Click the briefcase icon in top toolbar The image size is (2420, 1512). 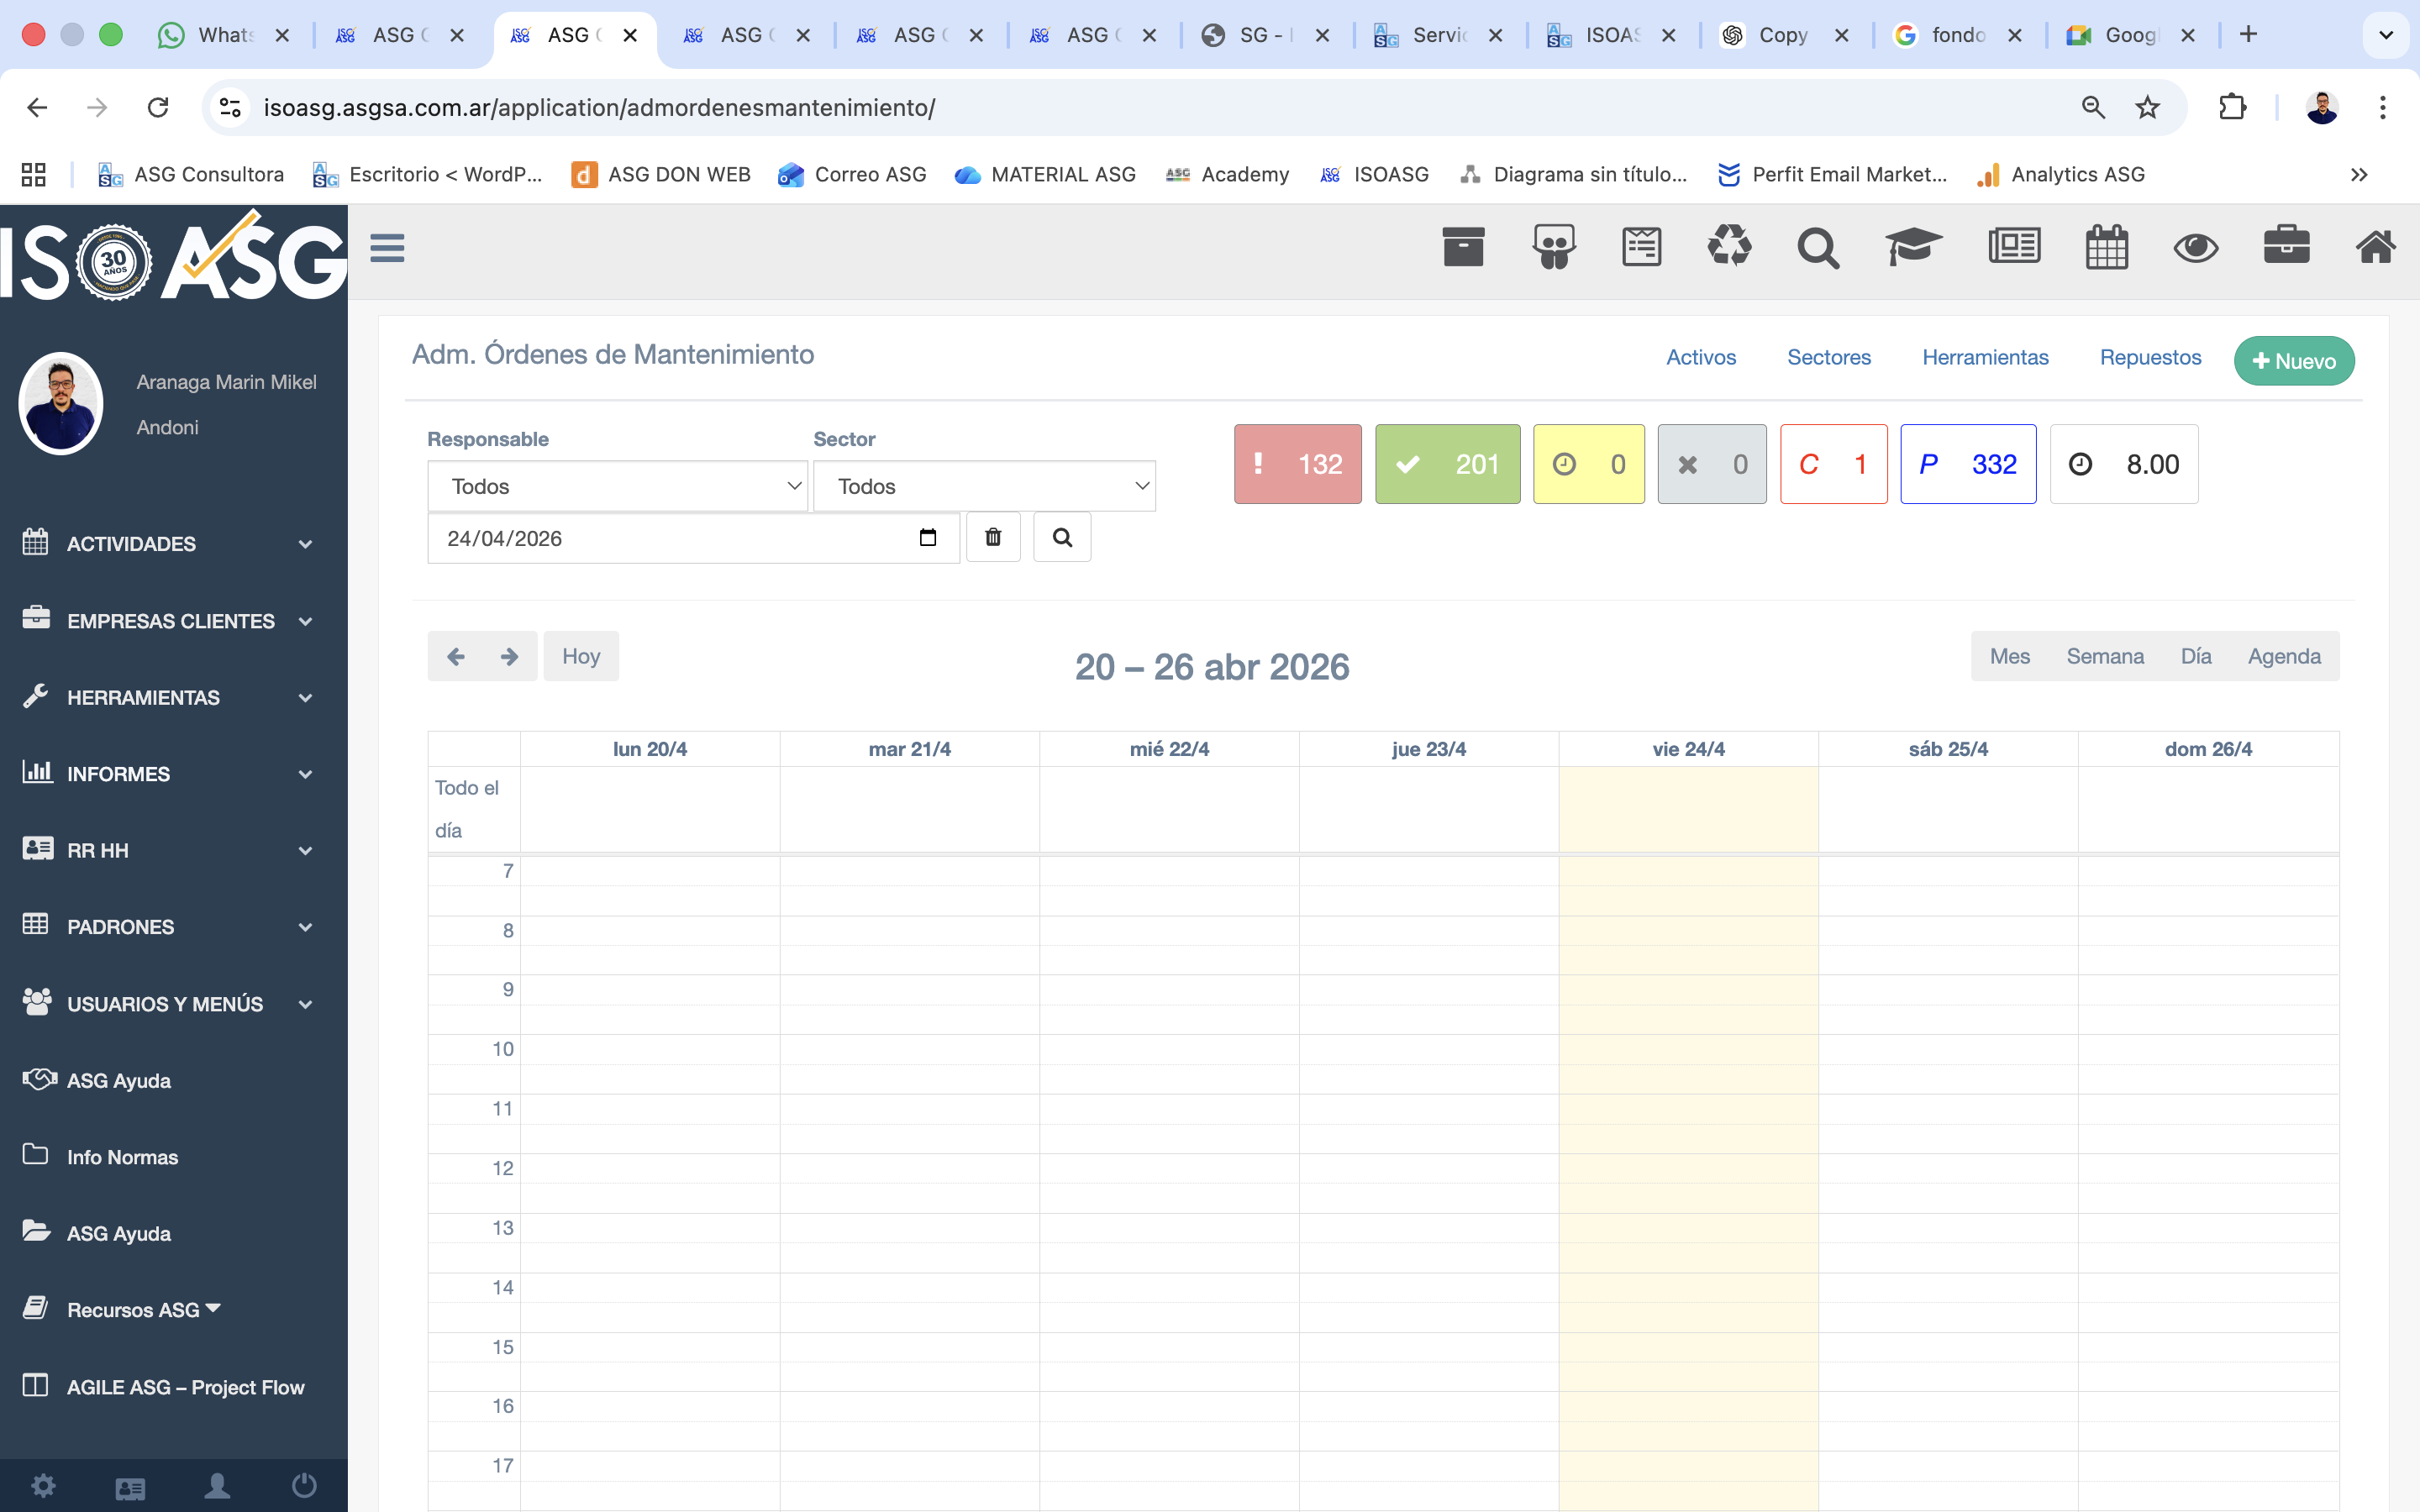2286,247
